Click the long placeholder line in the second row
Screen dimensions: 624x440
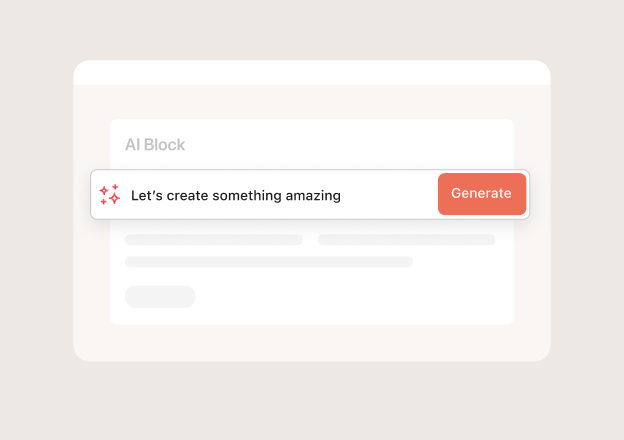coord(268,262)
